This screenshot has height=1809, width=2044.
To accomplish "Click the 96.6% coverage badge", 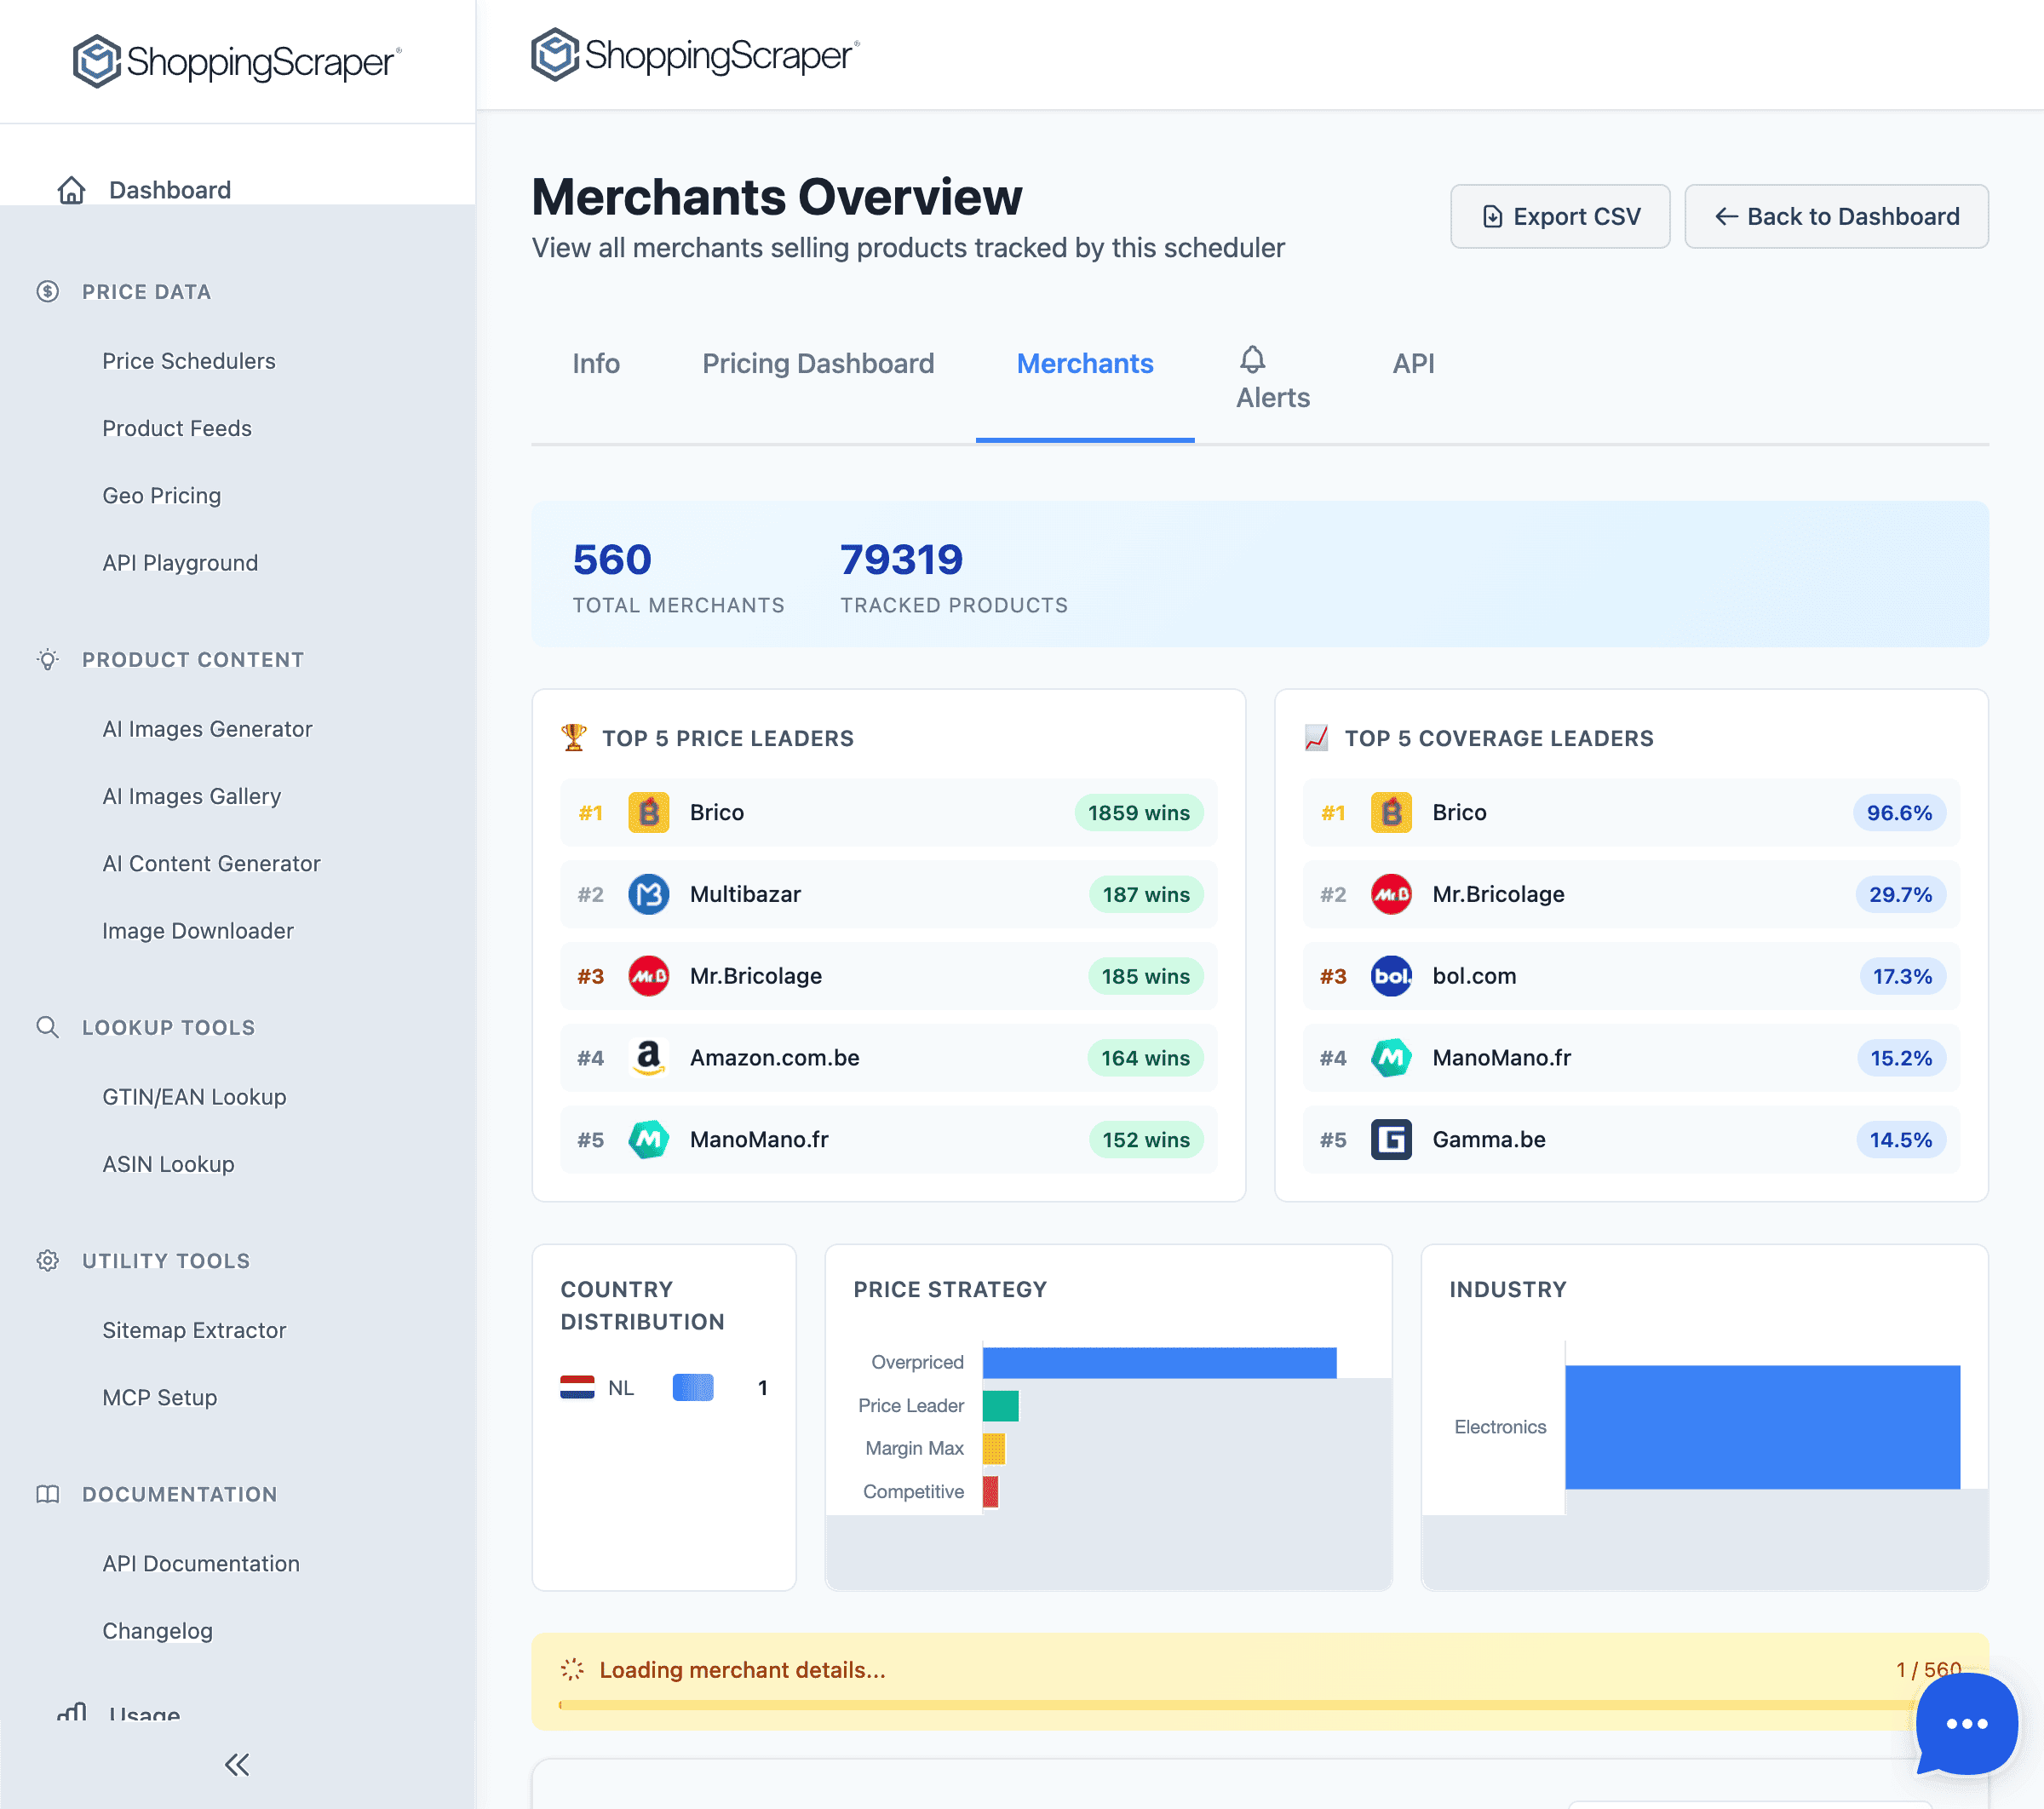I will coord(1900,813).
